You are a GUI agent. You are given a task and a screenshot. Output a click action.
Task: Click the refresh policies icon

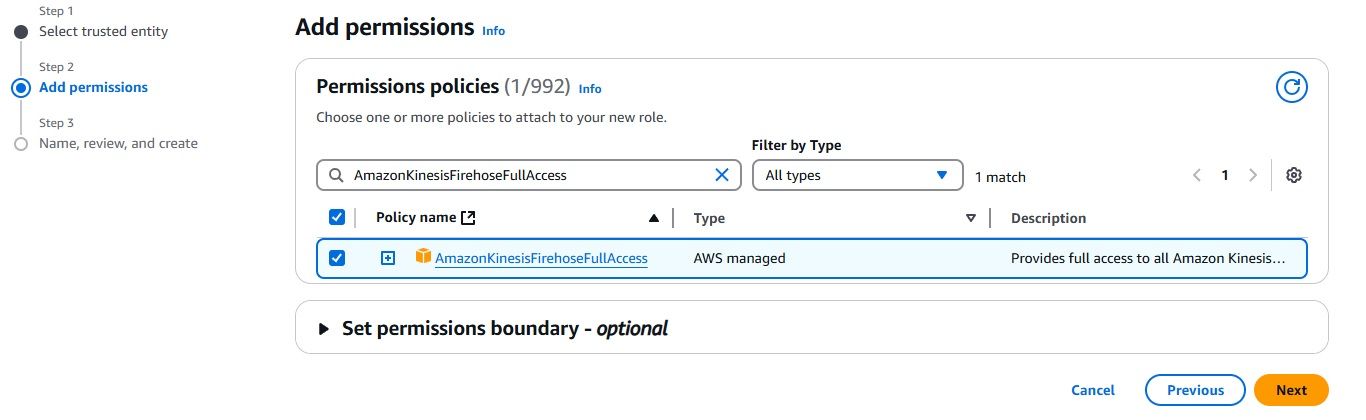tap(1292, 88)
